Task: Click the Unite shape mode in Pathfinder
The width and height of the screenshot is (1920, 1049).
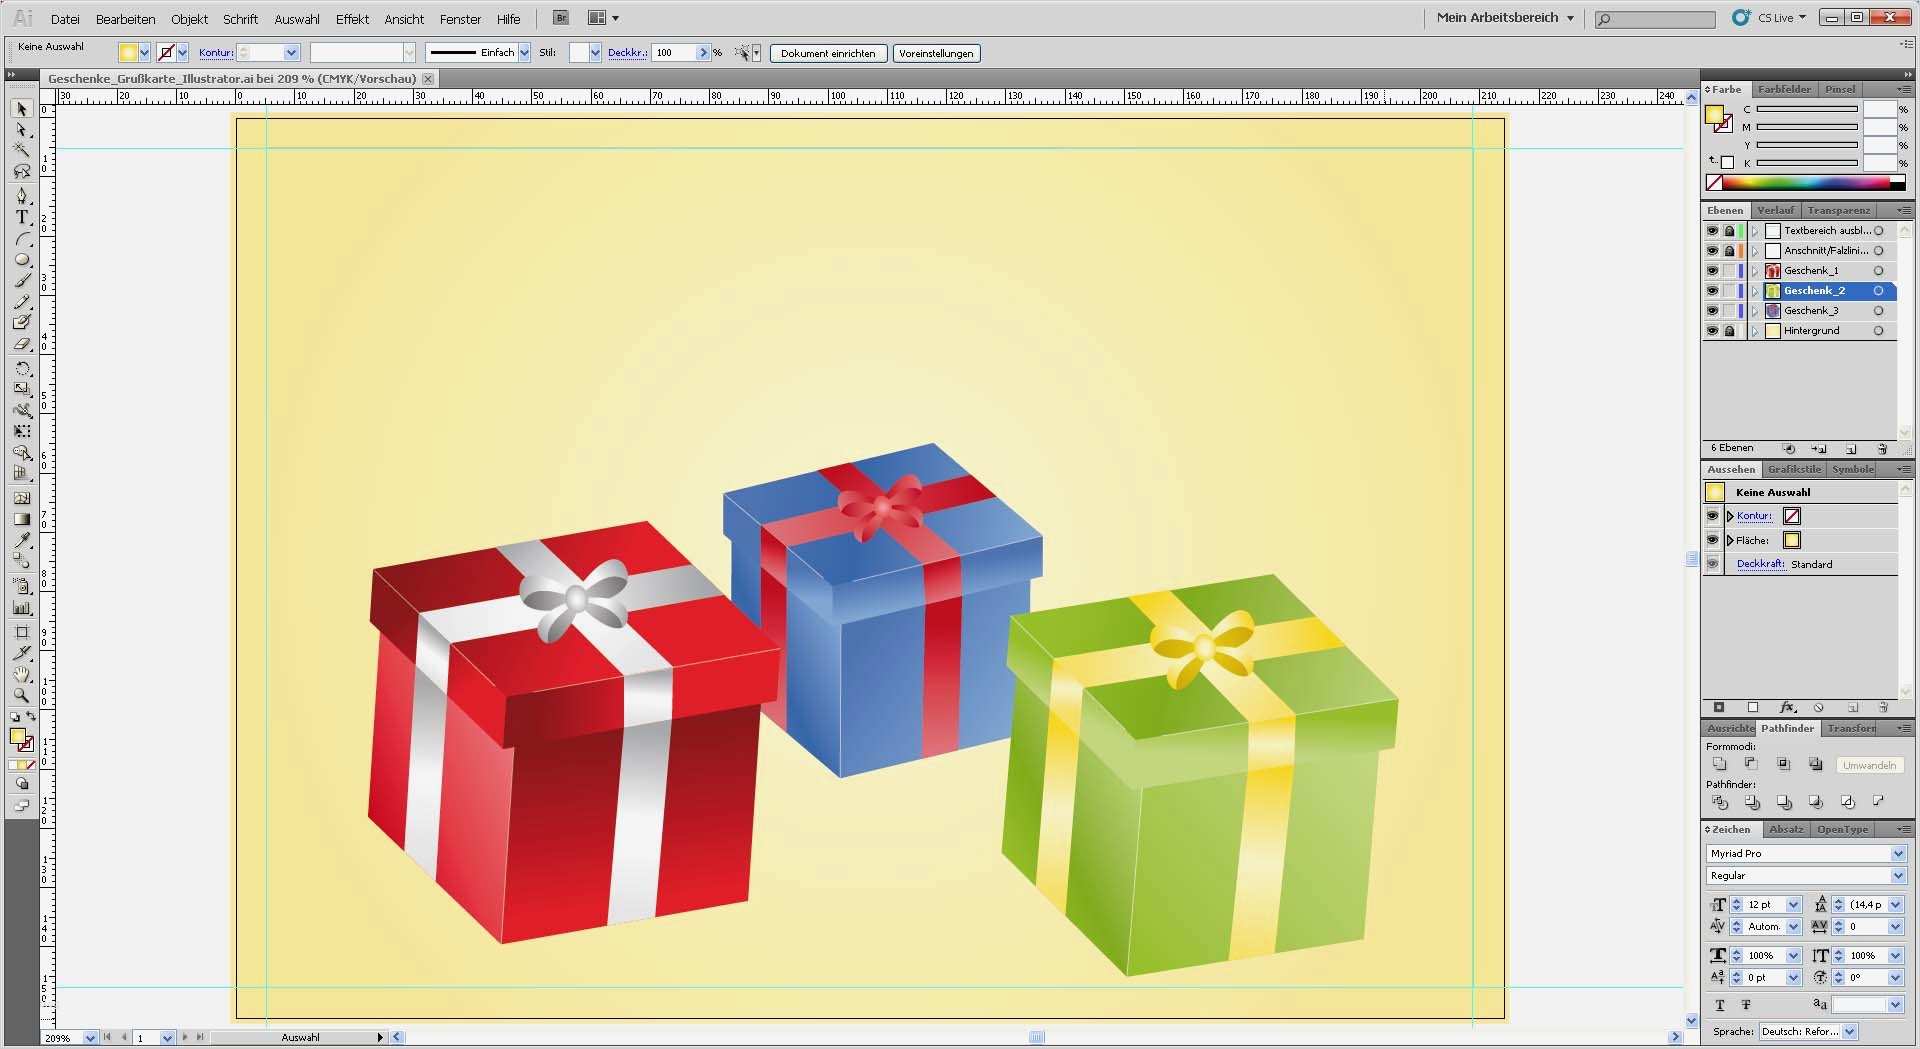Action: [x=1719, y=764]
